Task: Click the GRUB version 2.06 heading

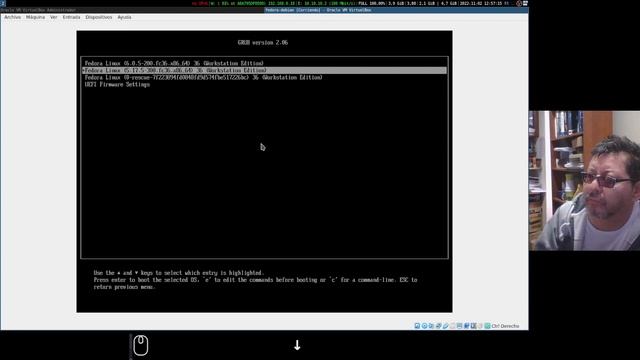Action: click(263, 42)
